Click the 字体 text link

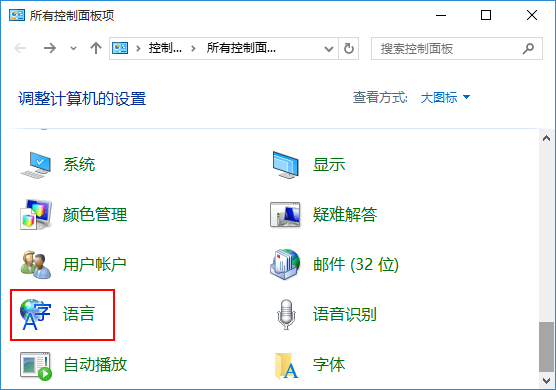point(329,365)
